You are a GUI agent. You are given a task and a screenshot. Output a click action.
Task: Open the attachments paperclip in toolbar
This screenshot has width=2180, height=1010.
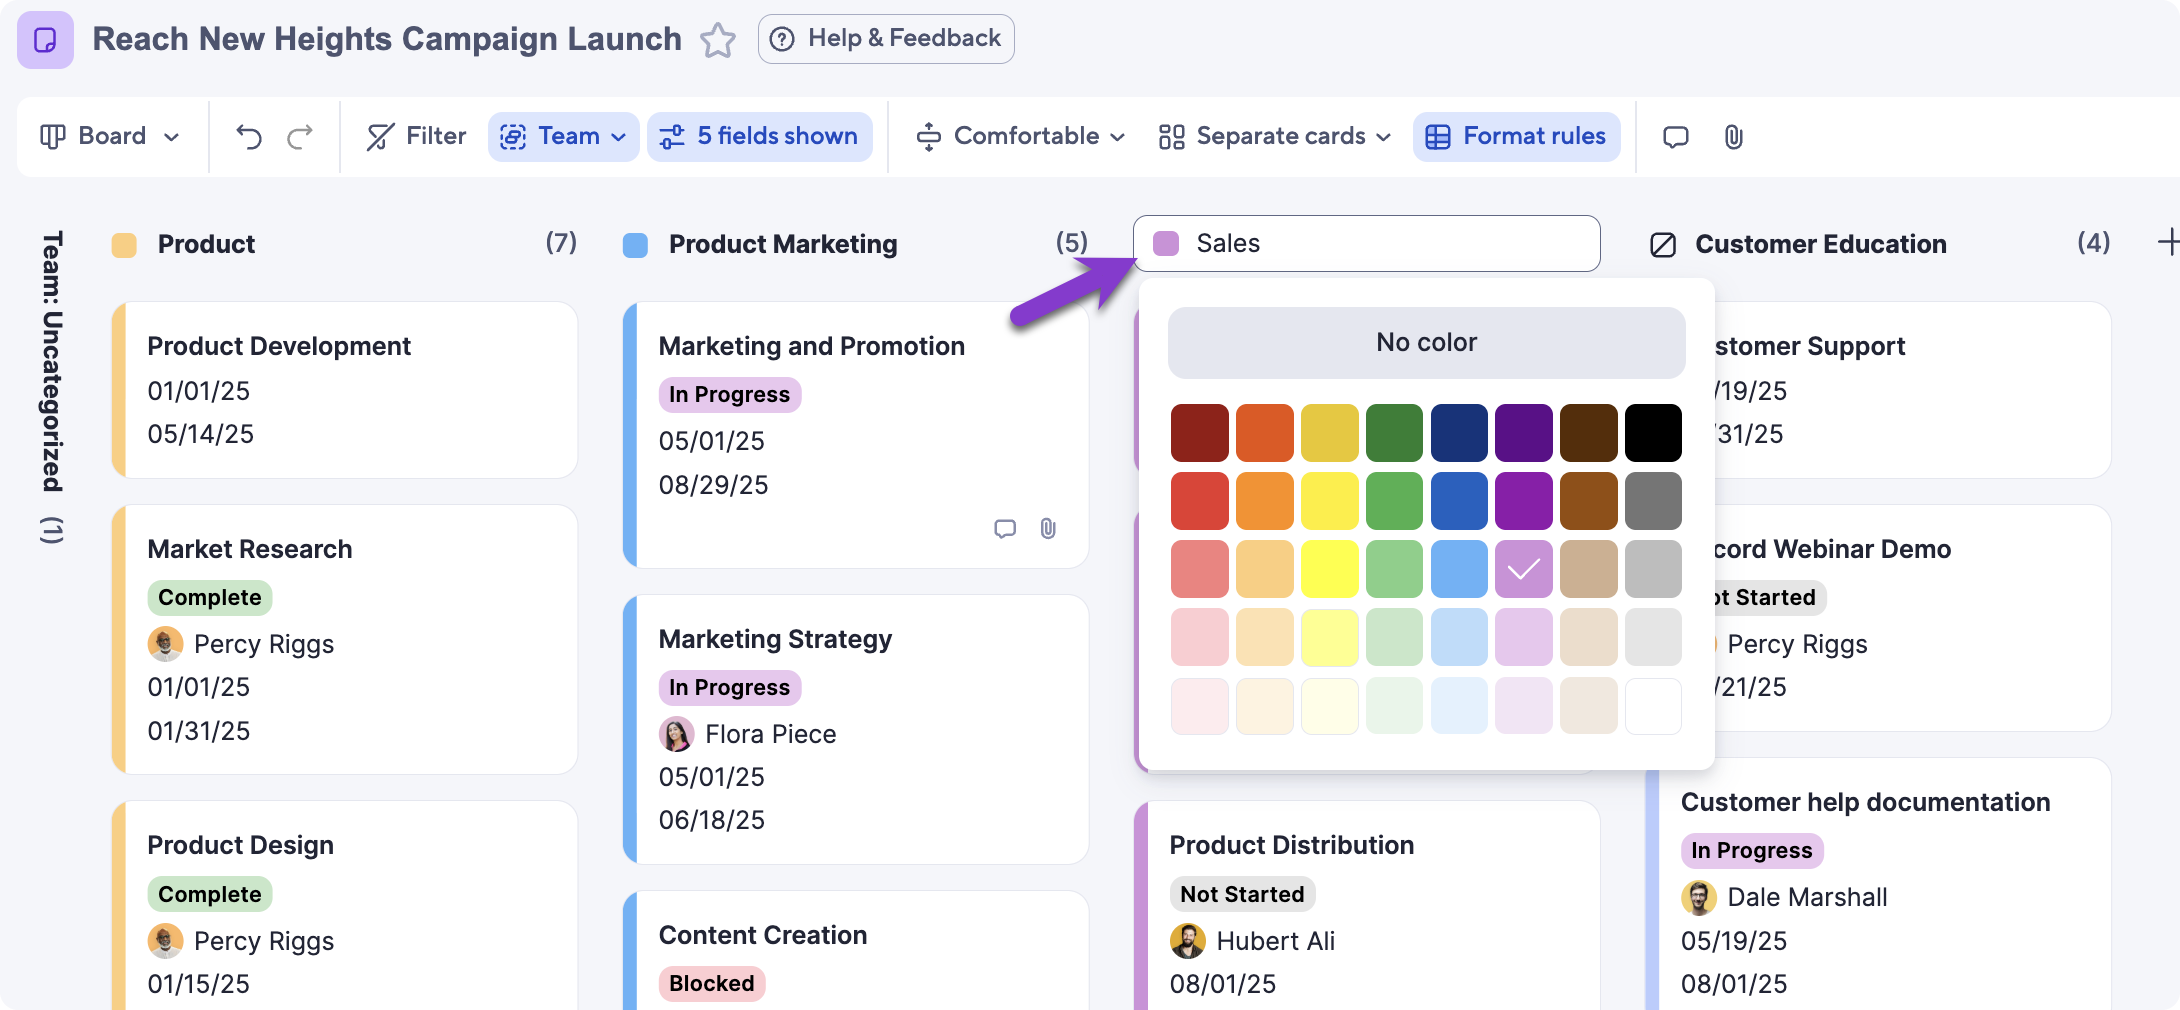click(x=1733, y=137)
